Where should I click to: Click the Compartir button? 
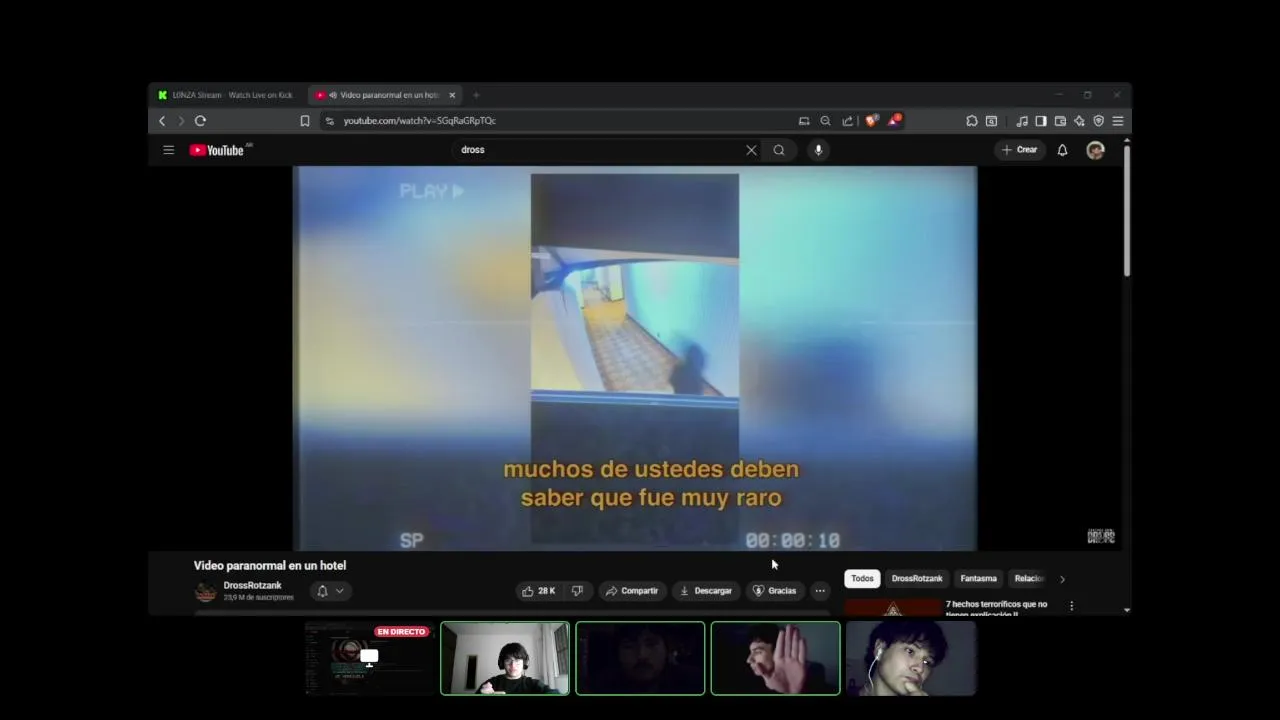click(x=632, y=591)
